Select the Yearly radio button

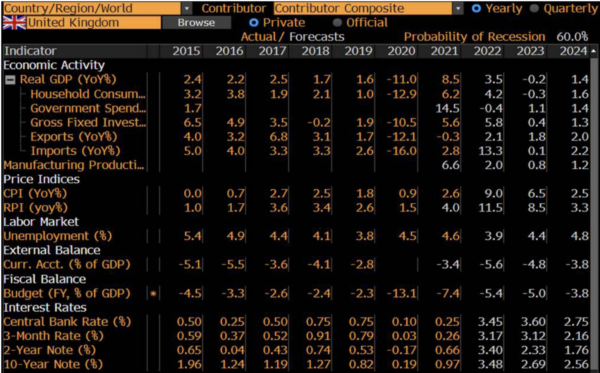coord(476,8)
